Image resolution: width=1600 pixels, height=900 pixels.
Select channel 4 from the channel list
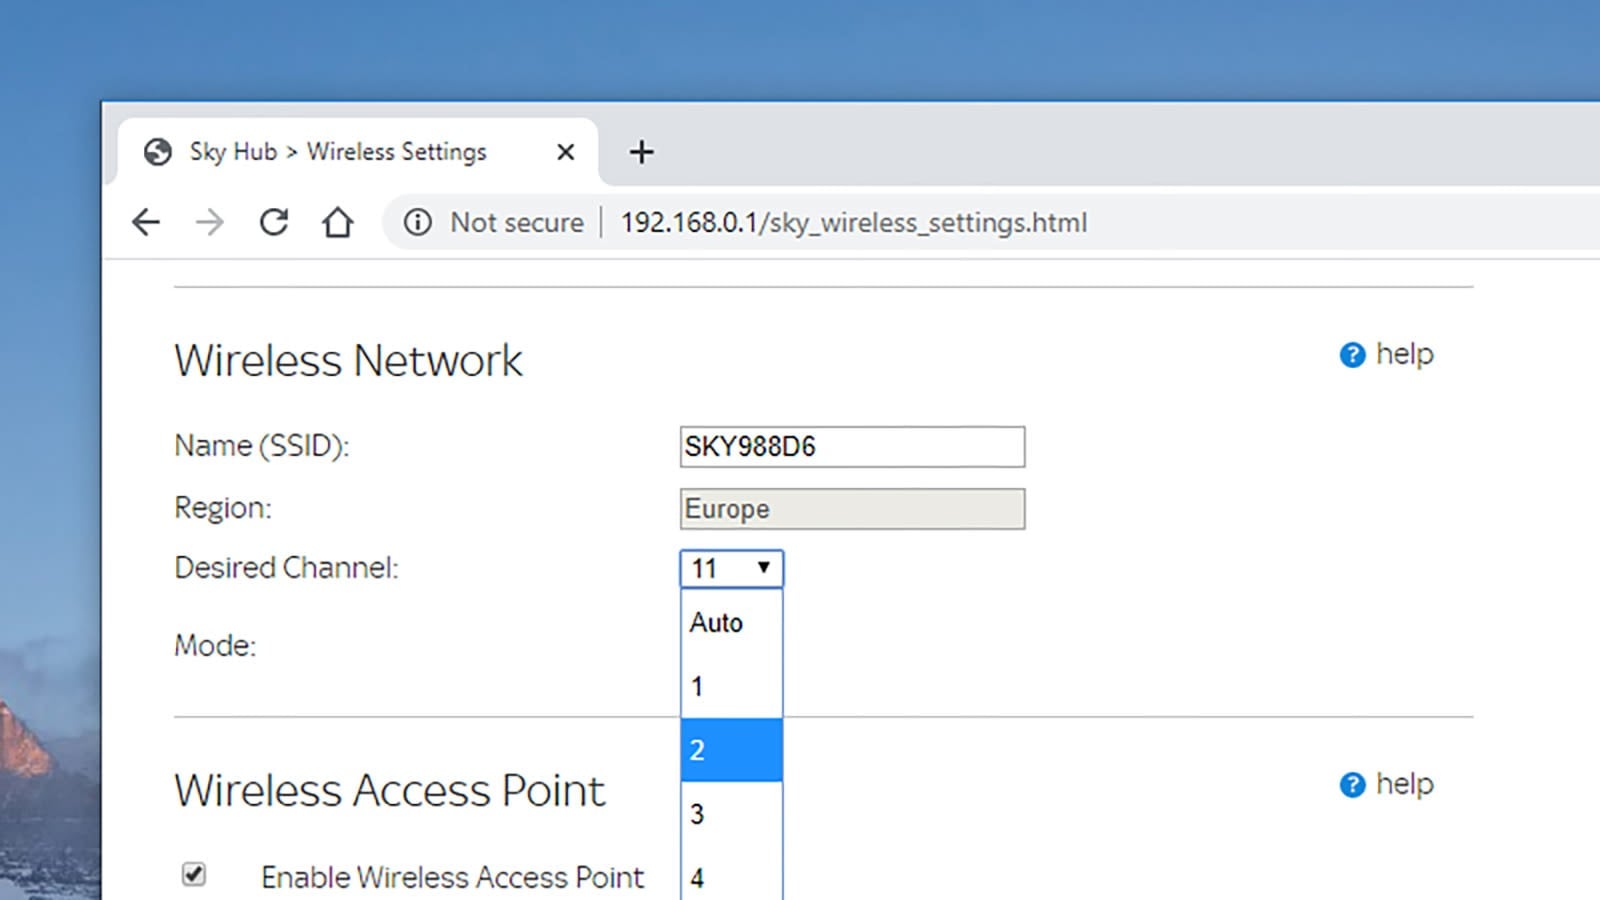731,877
